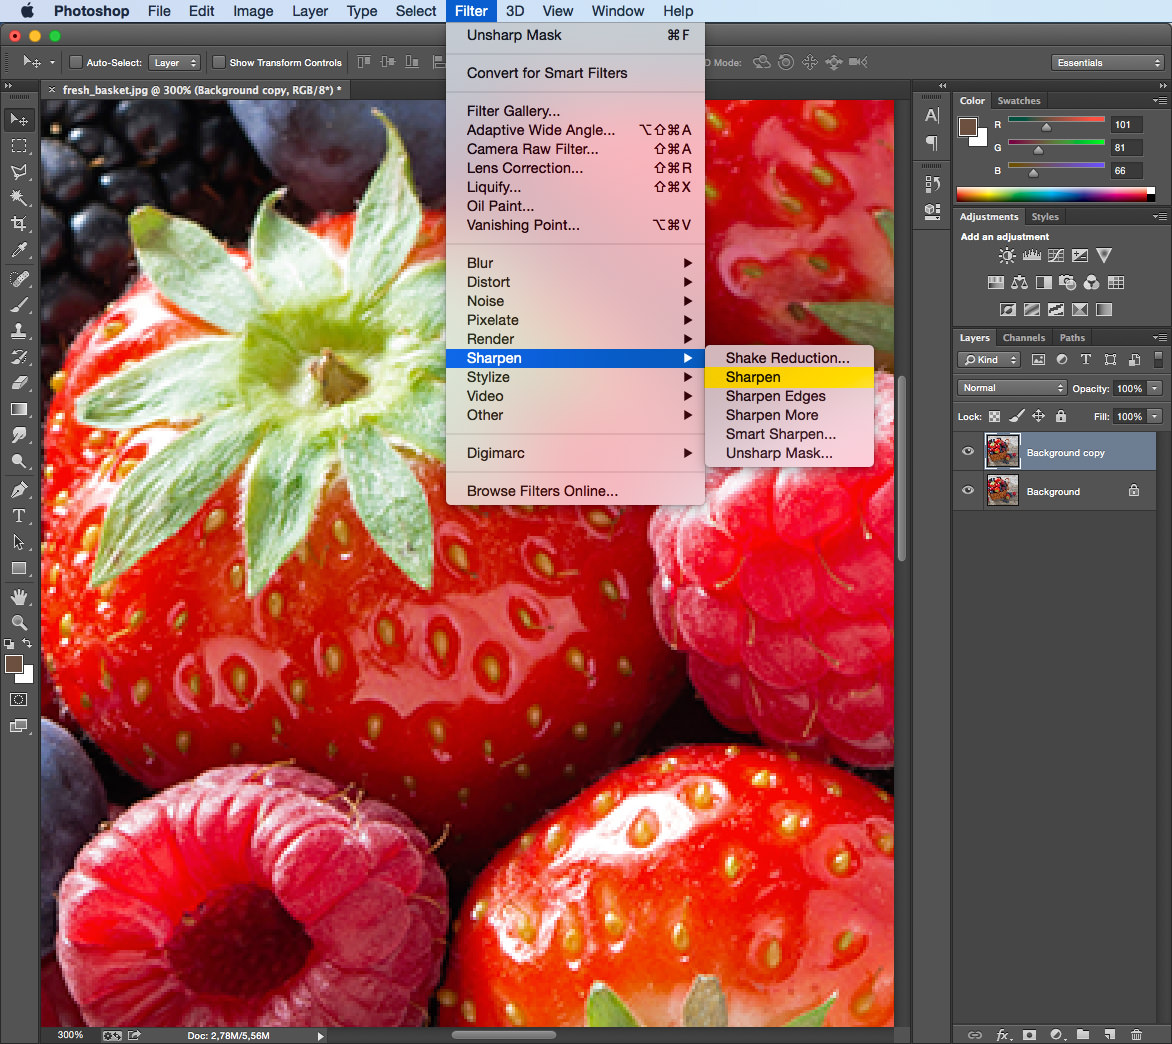The image size is (1172, 1044).
Task: Open the Apple menu
Action: 27,11
